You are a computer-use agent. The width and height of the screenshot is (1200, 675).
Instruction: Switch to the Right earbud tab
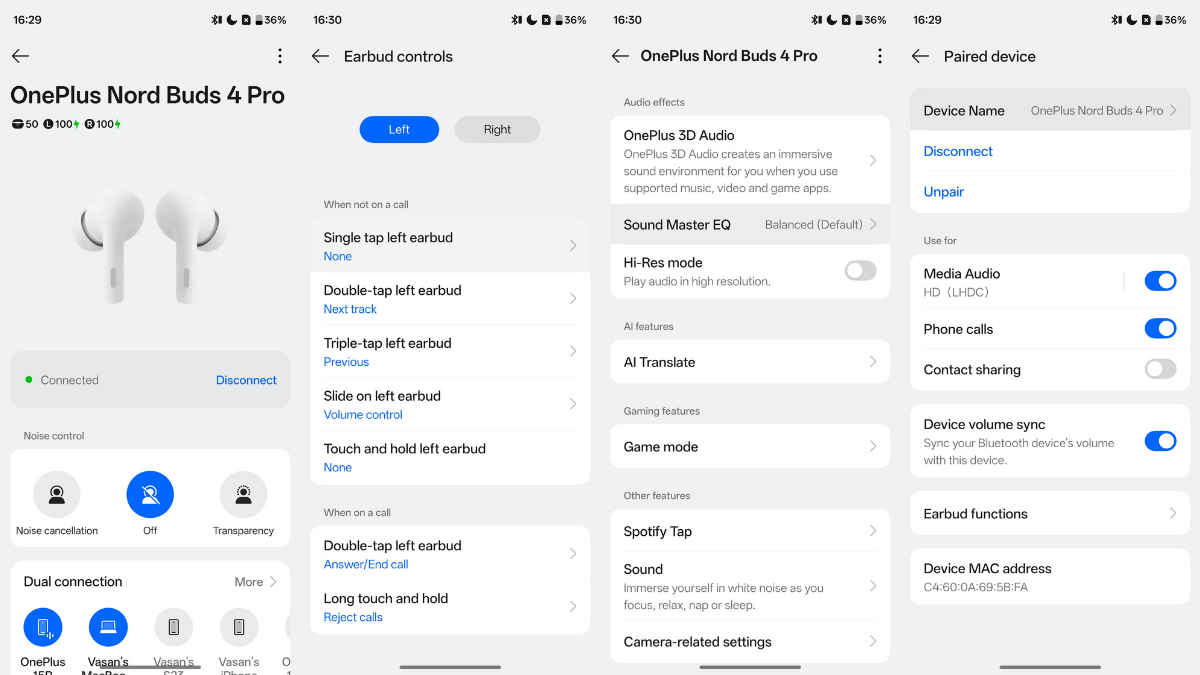tap(497, 130)
